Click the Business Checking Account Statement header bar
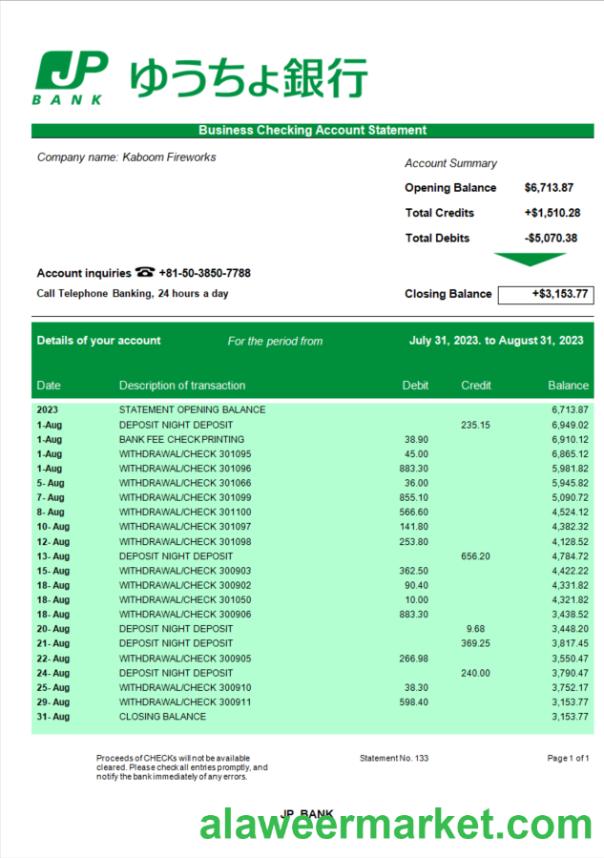 (312, 130)
